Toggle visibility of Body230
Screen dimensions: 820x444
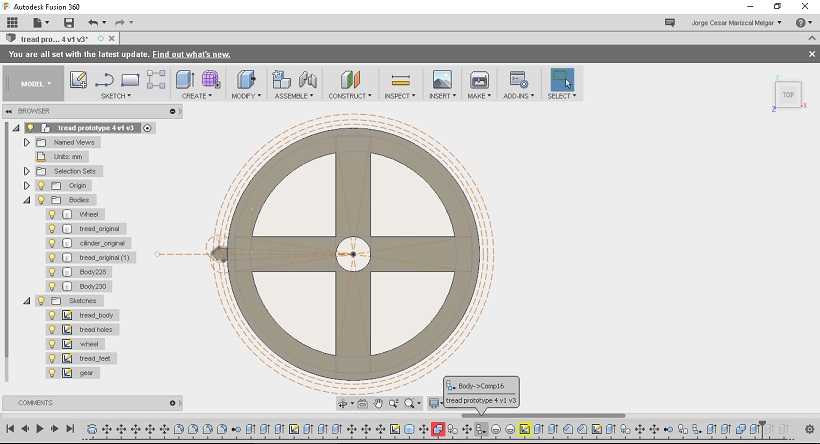52,287
